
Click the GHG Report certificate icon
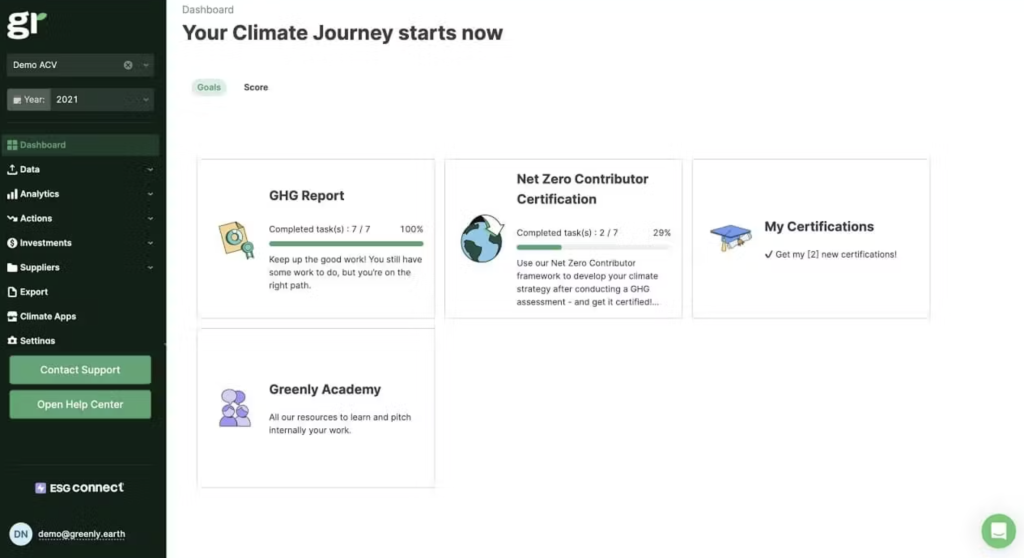pos(236,239)
